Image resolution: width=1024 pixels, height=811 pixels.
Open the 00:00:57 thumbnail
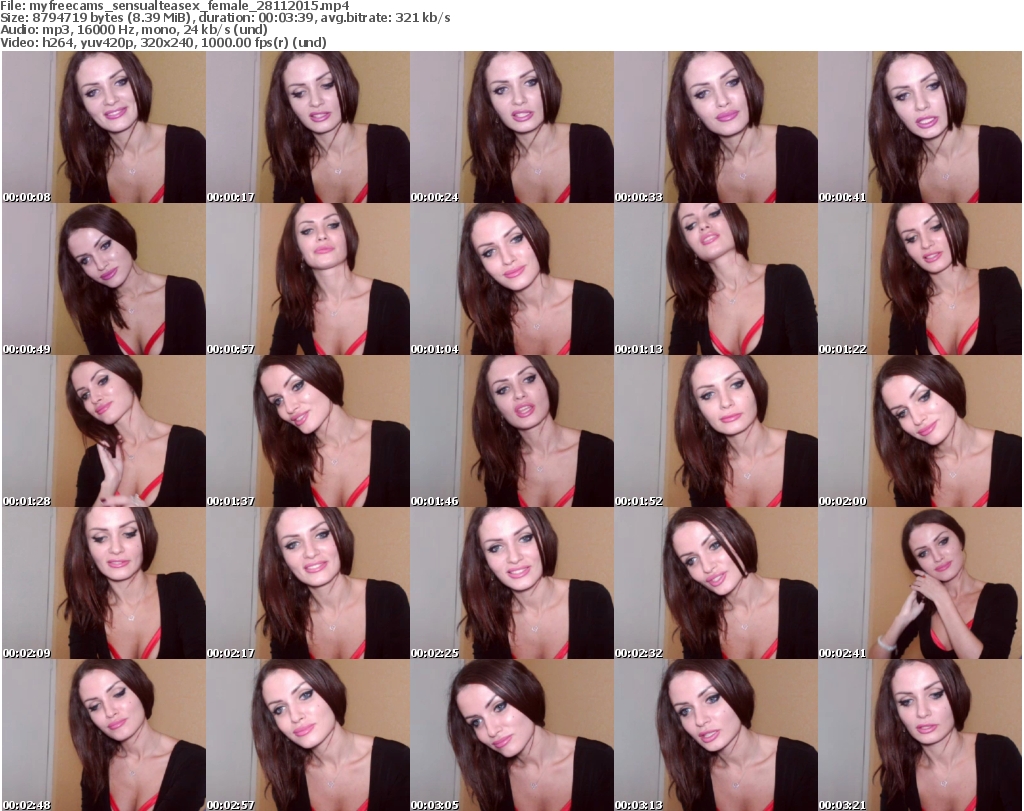(308, 279)
